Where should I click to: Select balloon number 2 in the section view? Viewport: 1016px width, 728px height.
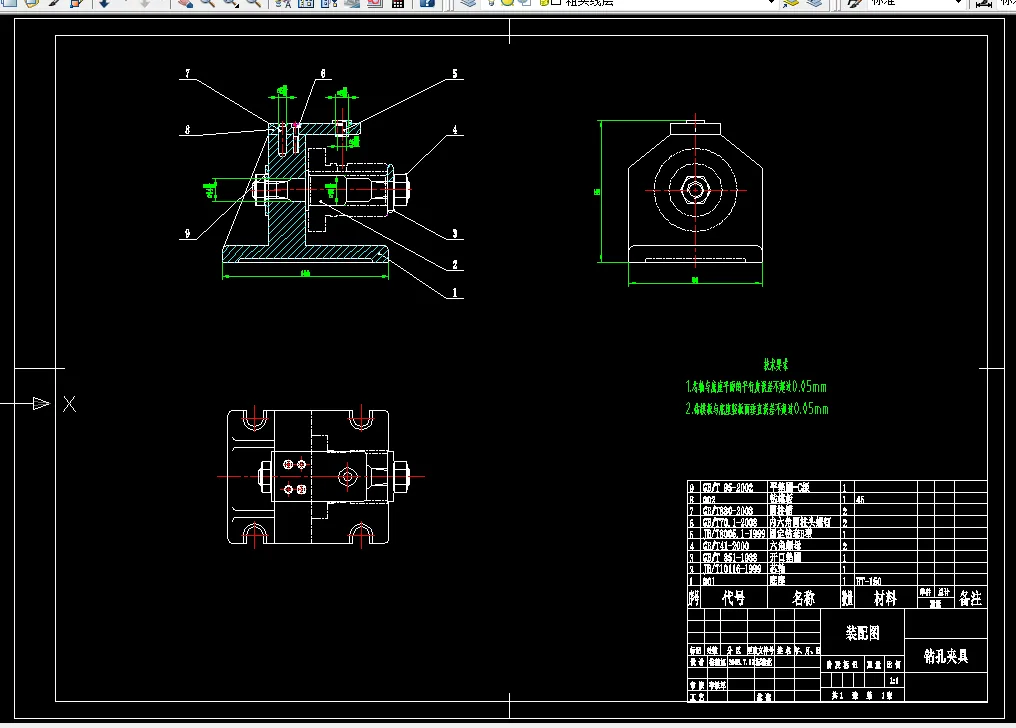(455, 265)
